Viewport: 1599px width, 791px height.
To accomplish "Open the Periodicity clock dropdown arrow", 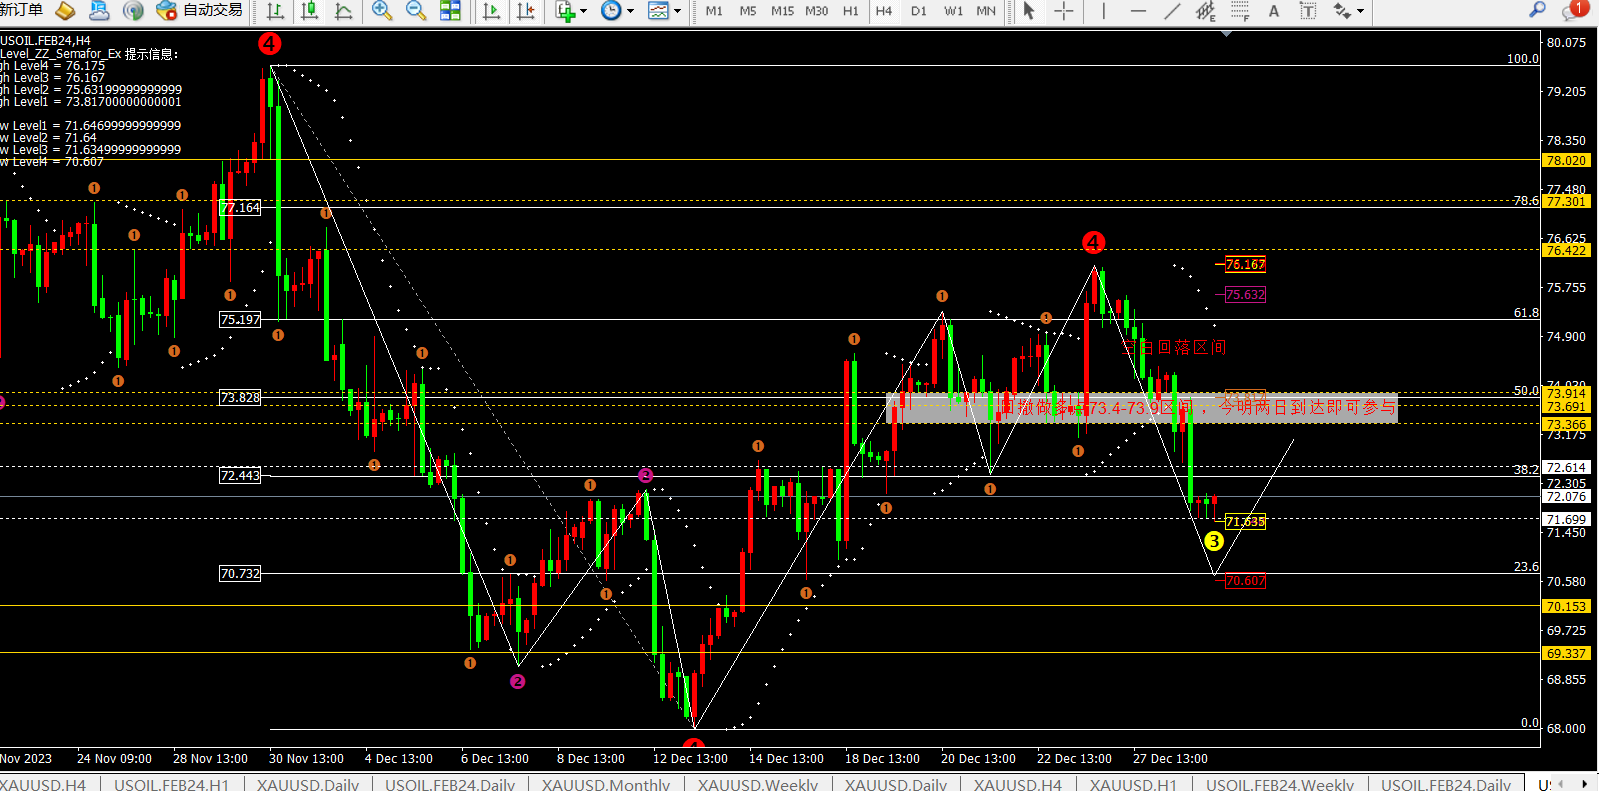I will tap(630, 12).
